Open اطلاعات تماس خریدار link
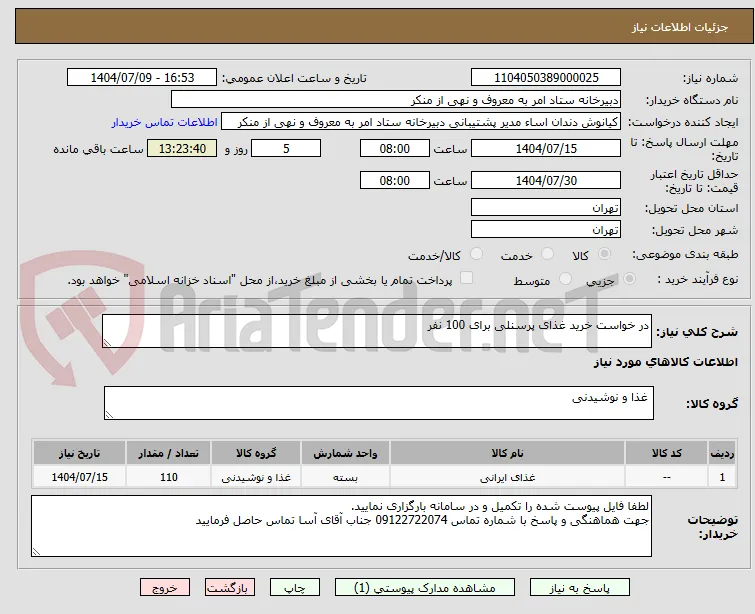755x614 pixels. [165, 122]
